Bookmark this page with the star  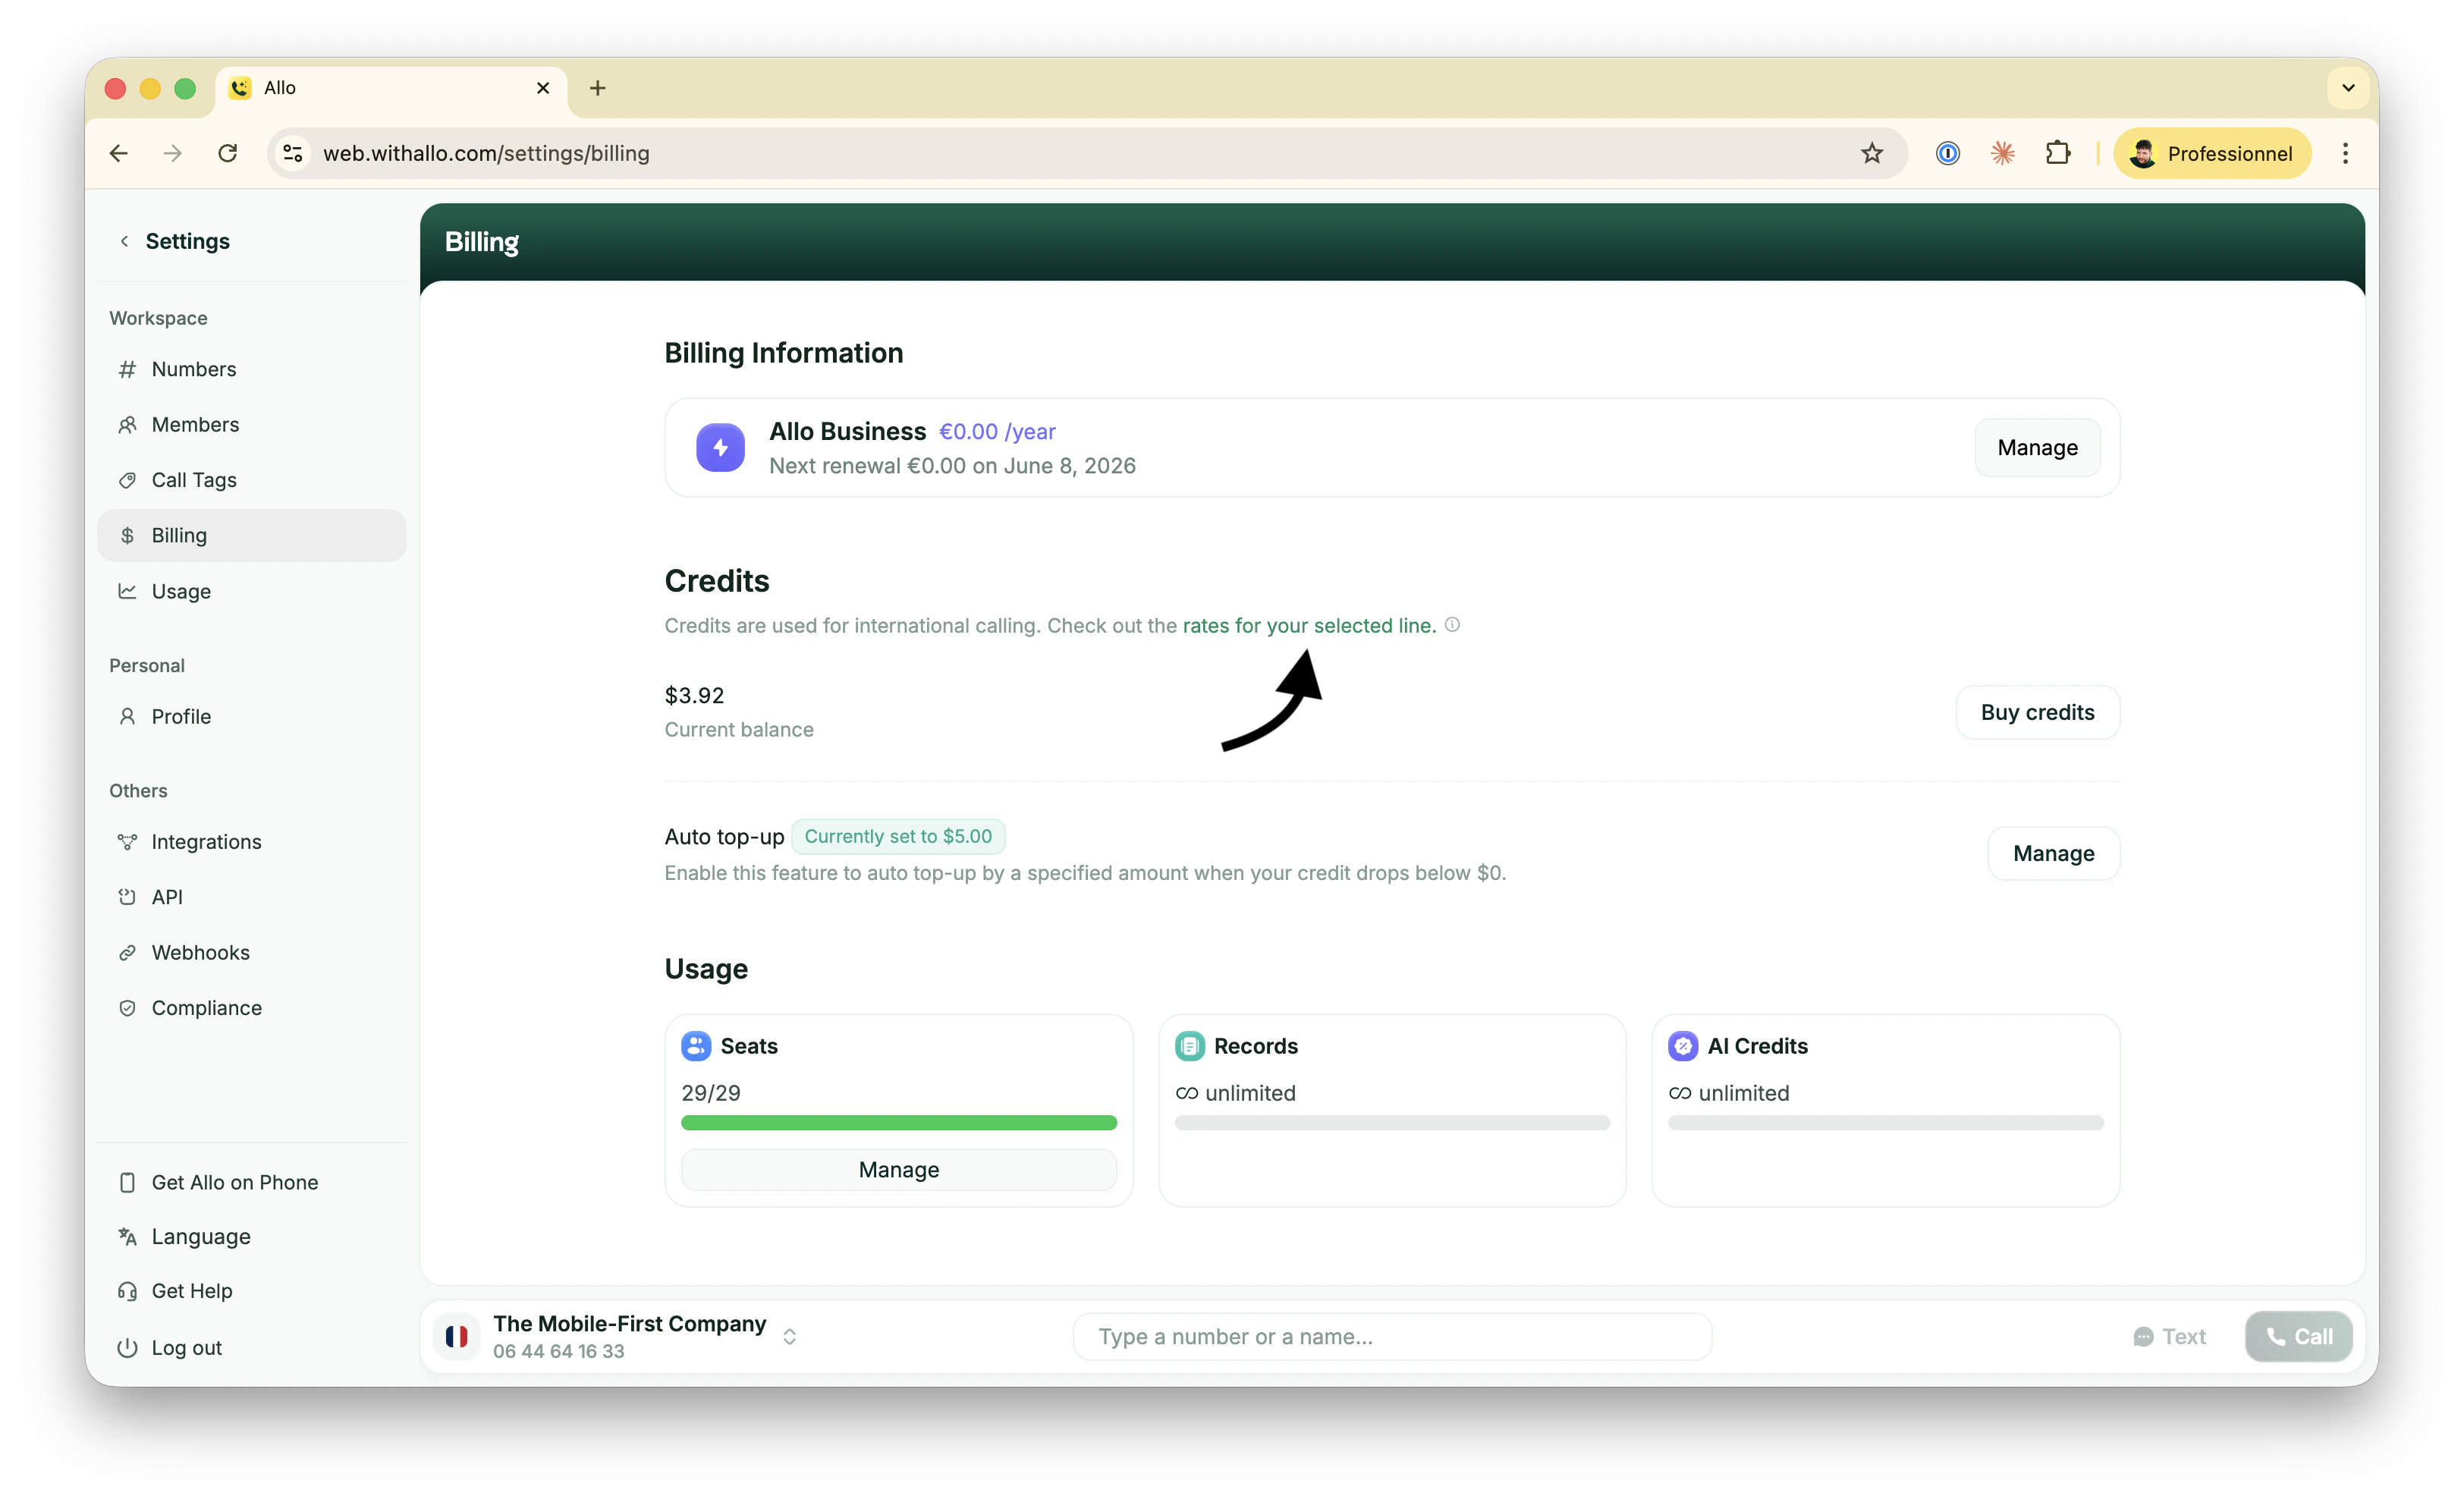(1871, 153)
